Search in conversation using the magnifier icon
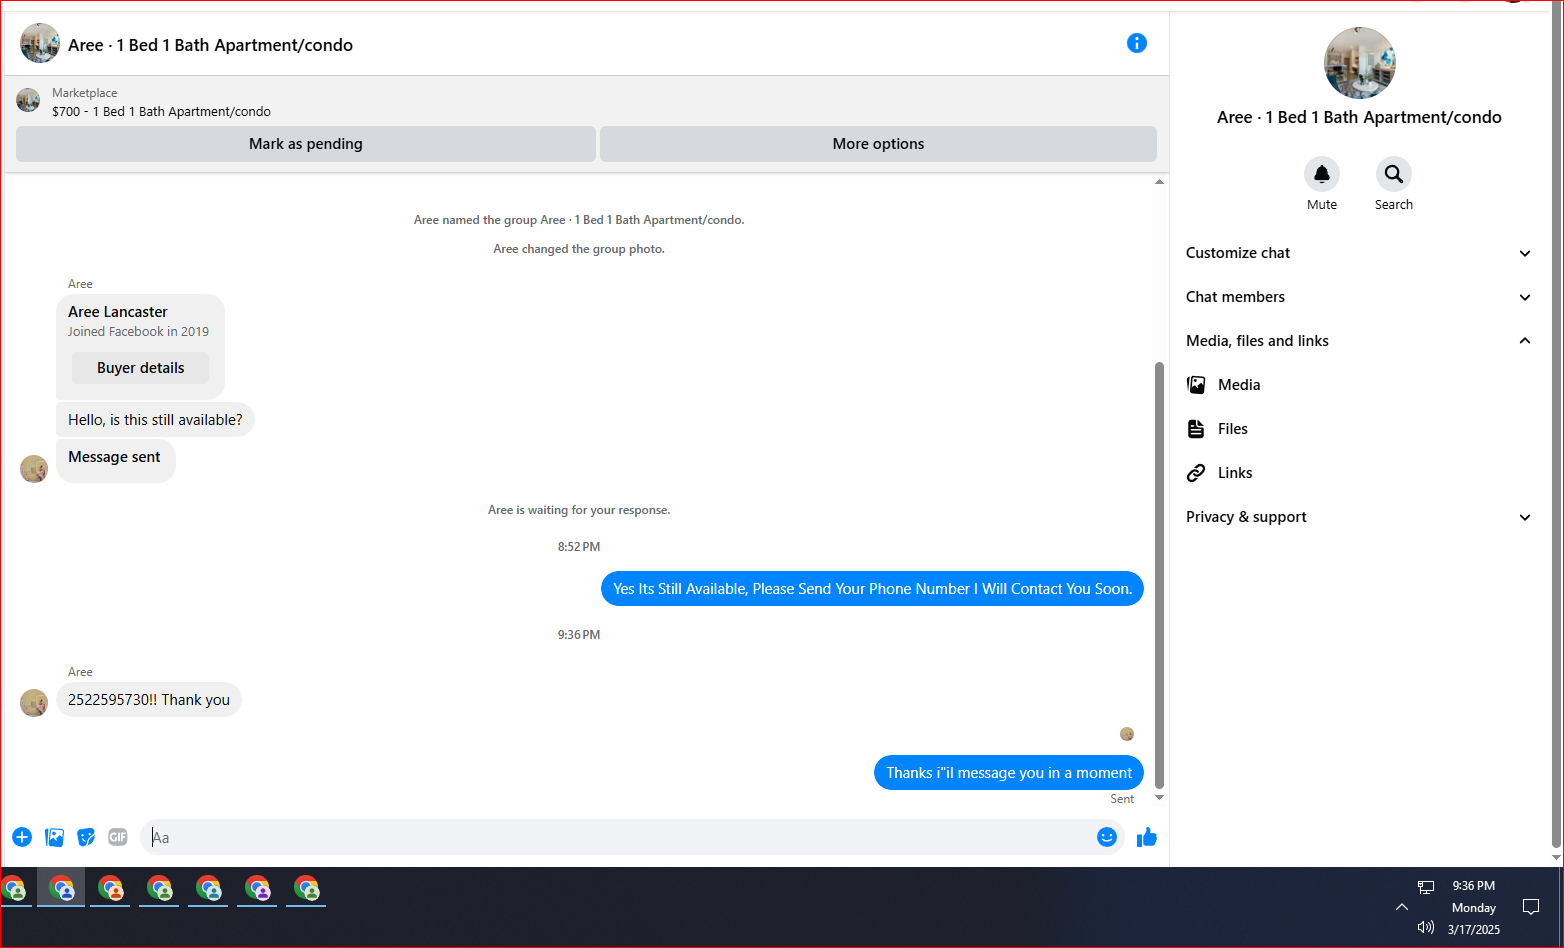Image resolution: width=1564 pixels, height=948 pixels. point(1393,174)
